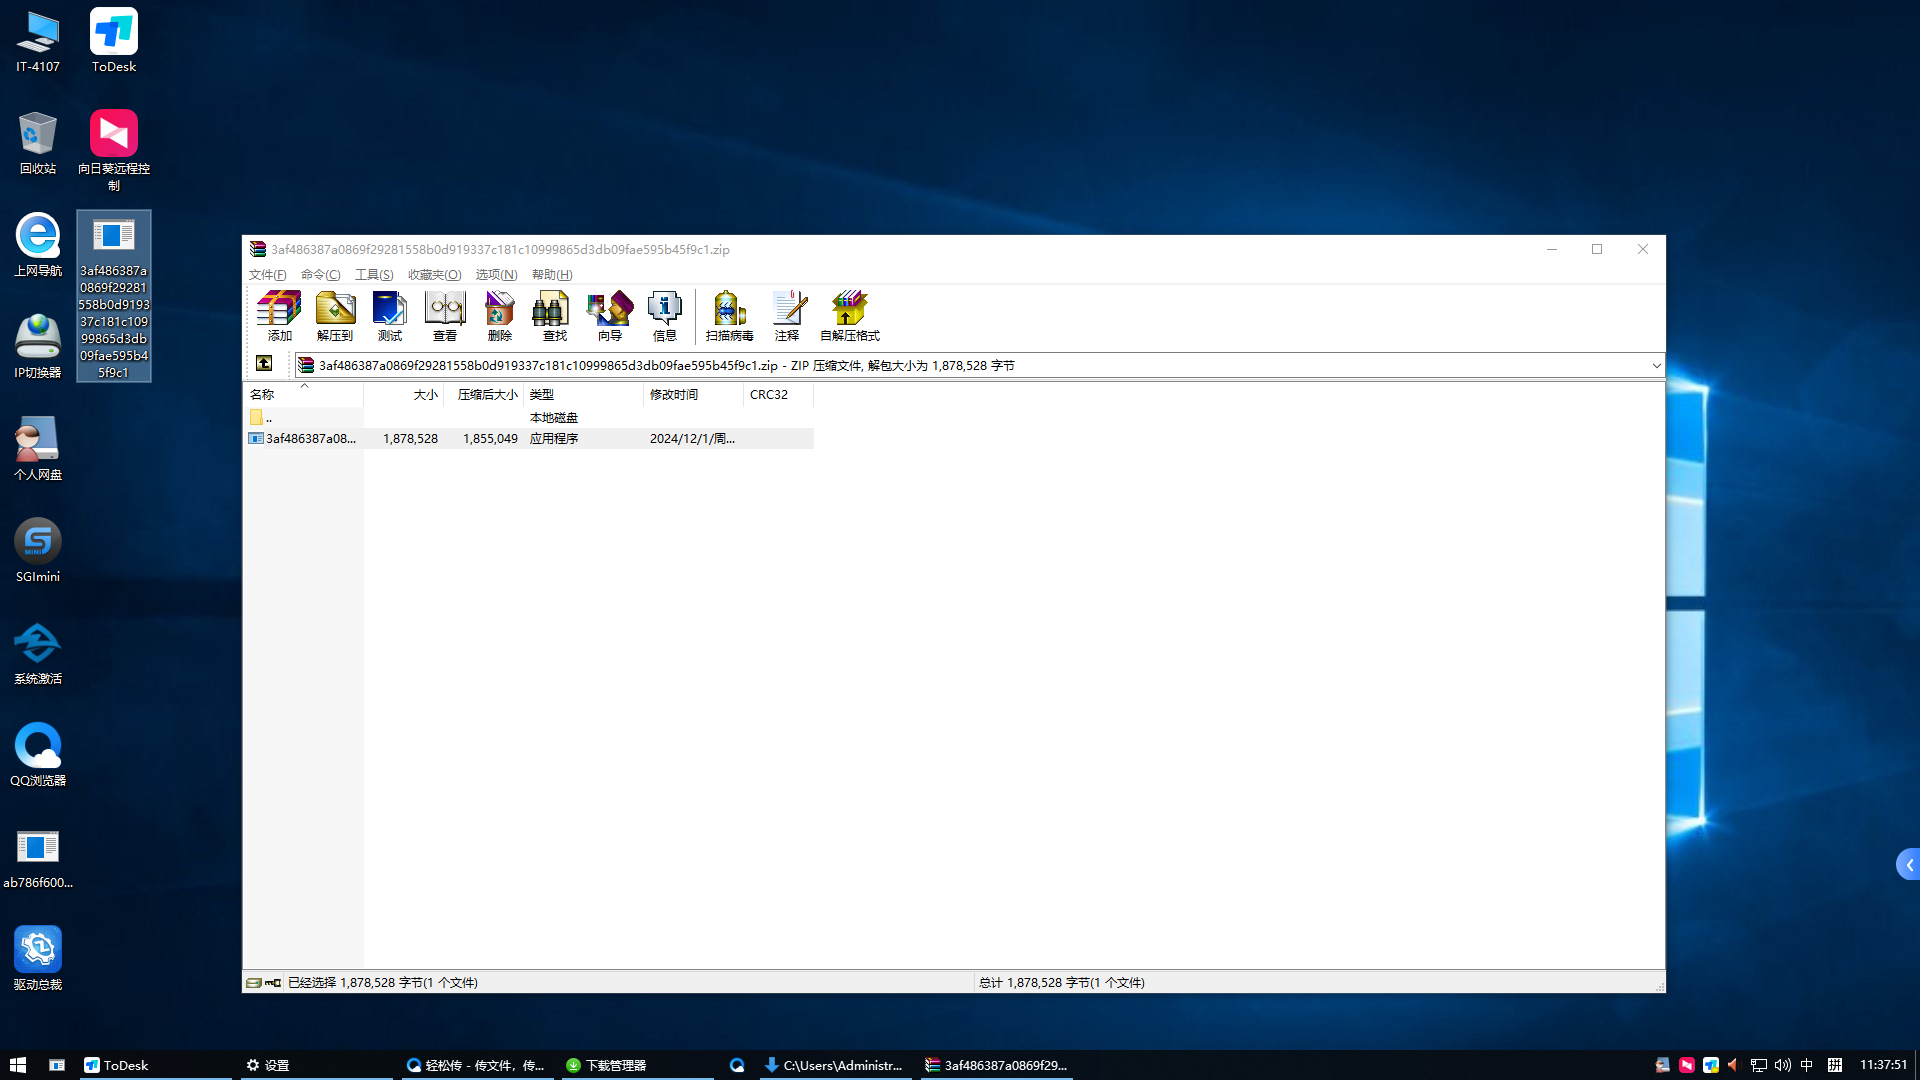Select the parent folder '..' entry

tap(268, 418)
